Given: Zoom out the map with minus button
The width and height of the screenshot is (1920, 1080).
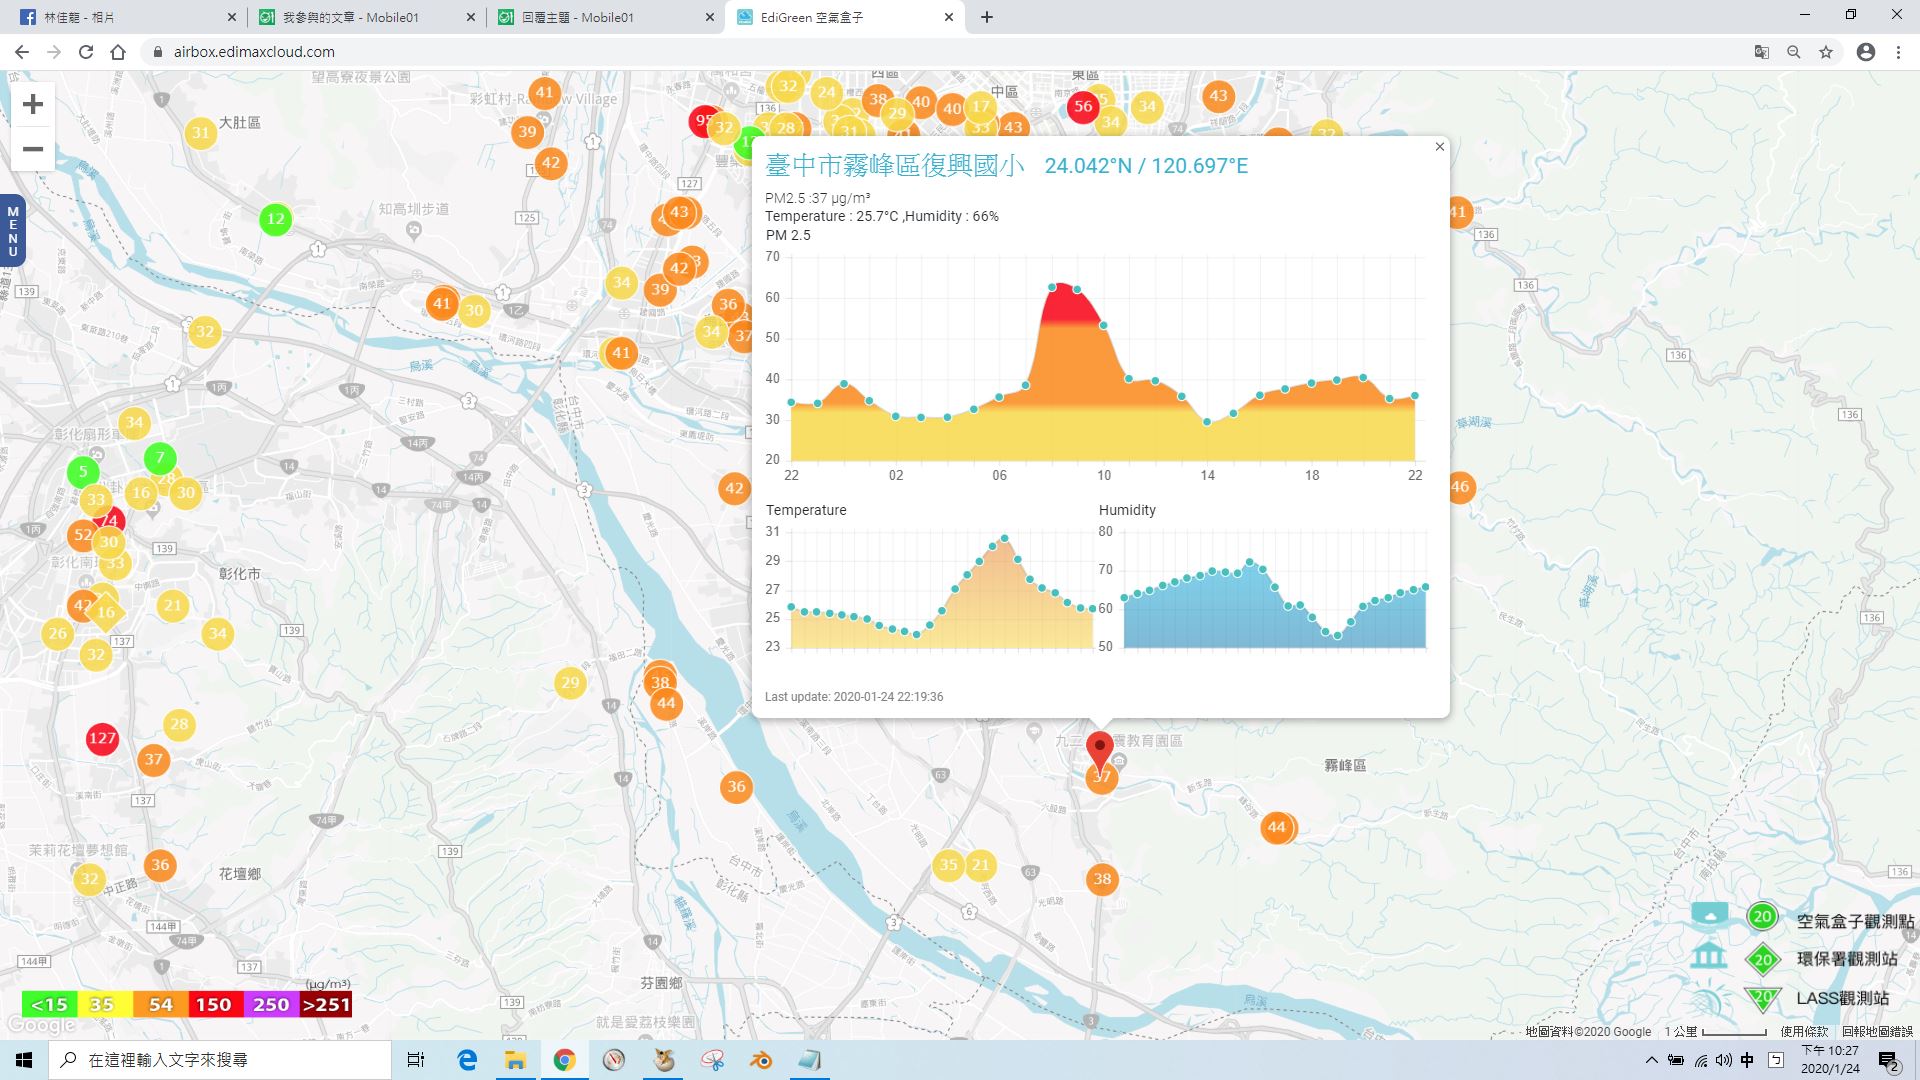Looking at the screenshot, I should (x=33, y=149).
